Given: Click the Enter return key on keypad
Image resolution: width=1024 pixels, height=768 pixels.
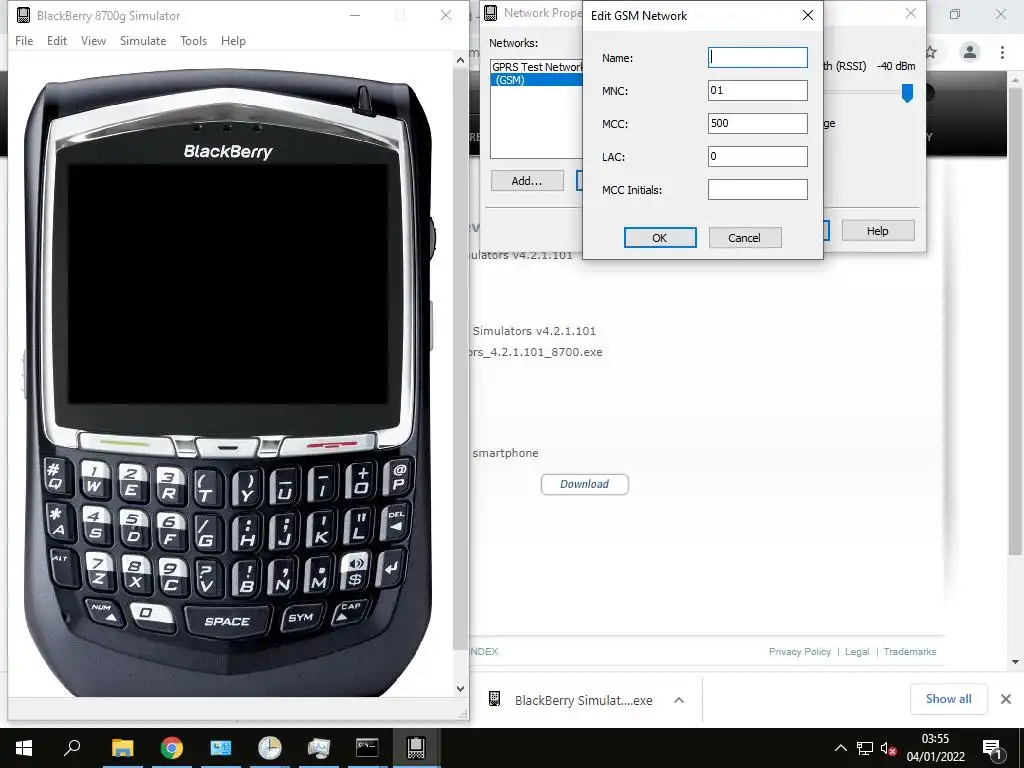Looking at the screenshot, I should (391, 568).
